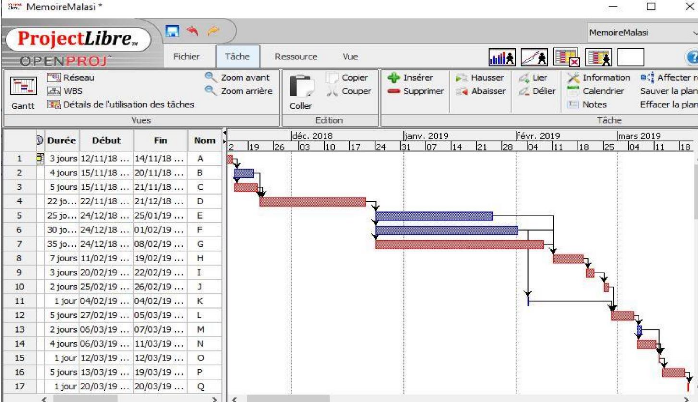Click the table scroll right arrow
This screenshot has width=698, height=402.
(x=215, y=399)
